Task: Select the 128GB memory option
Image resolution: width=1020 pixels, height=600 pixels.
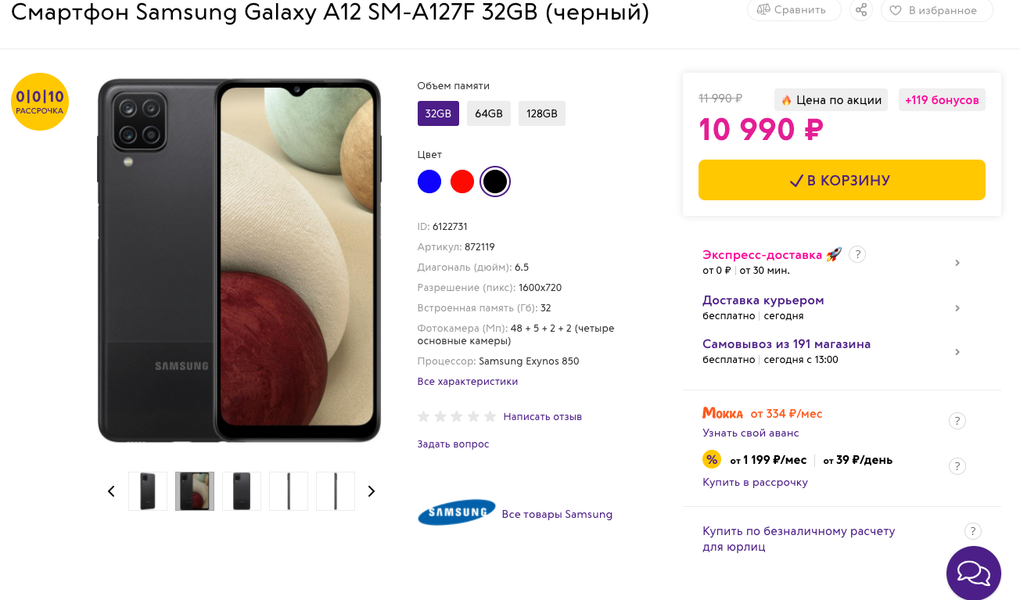Action: [541, 114]
